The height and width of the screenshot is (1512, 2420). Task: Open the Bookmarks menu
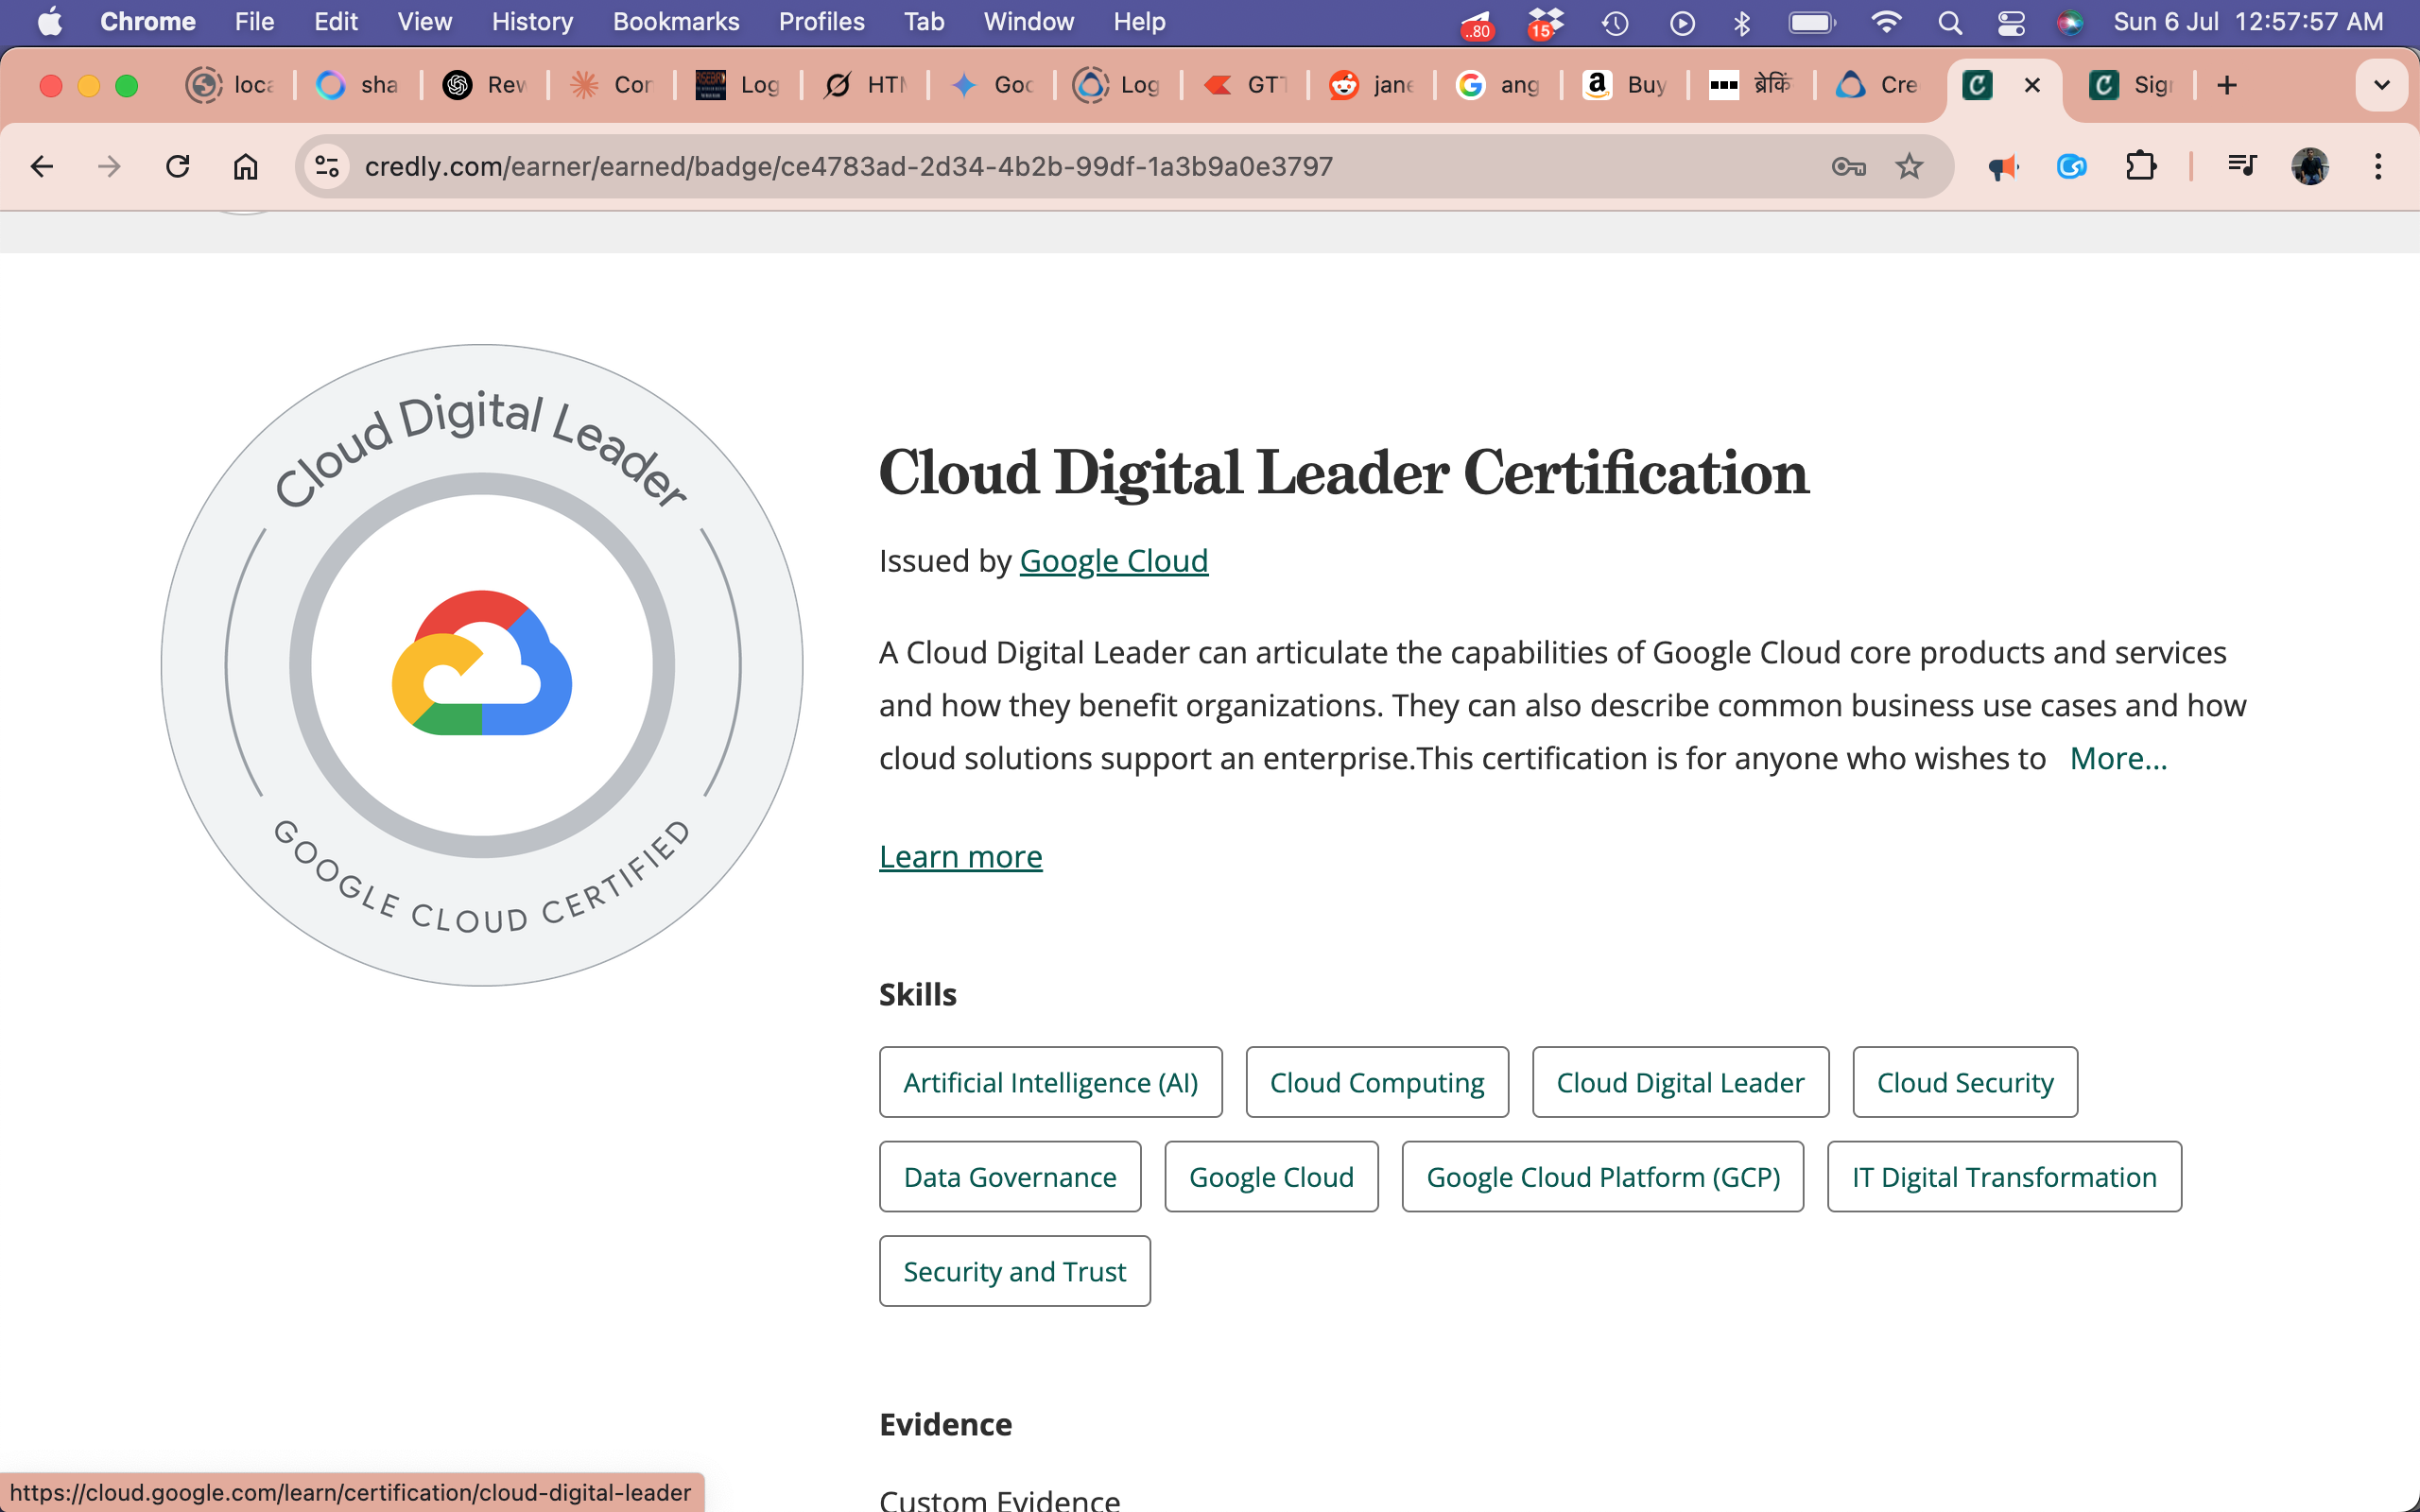(x=676, y=22)
